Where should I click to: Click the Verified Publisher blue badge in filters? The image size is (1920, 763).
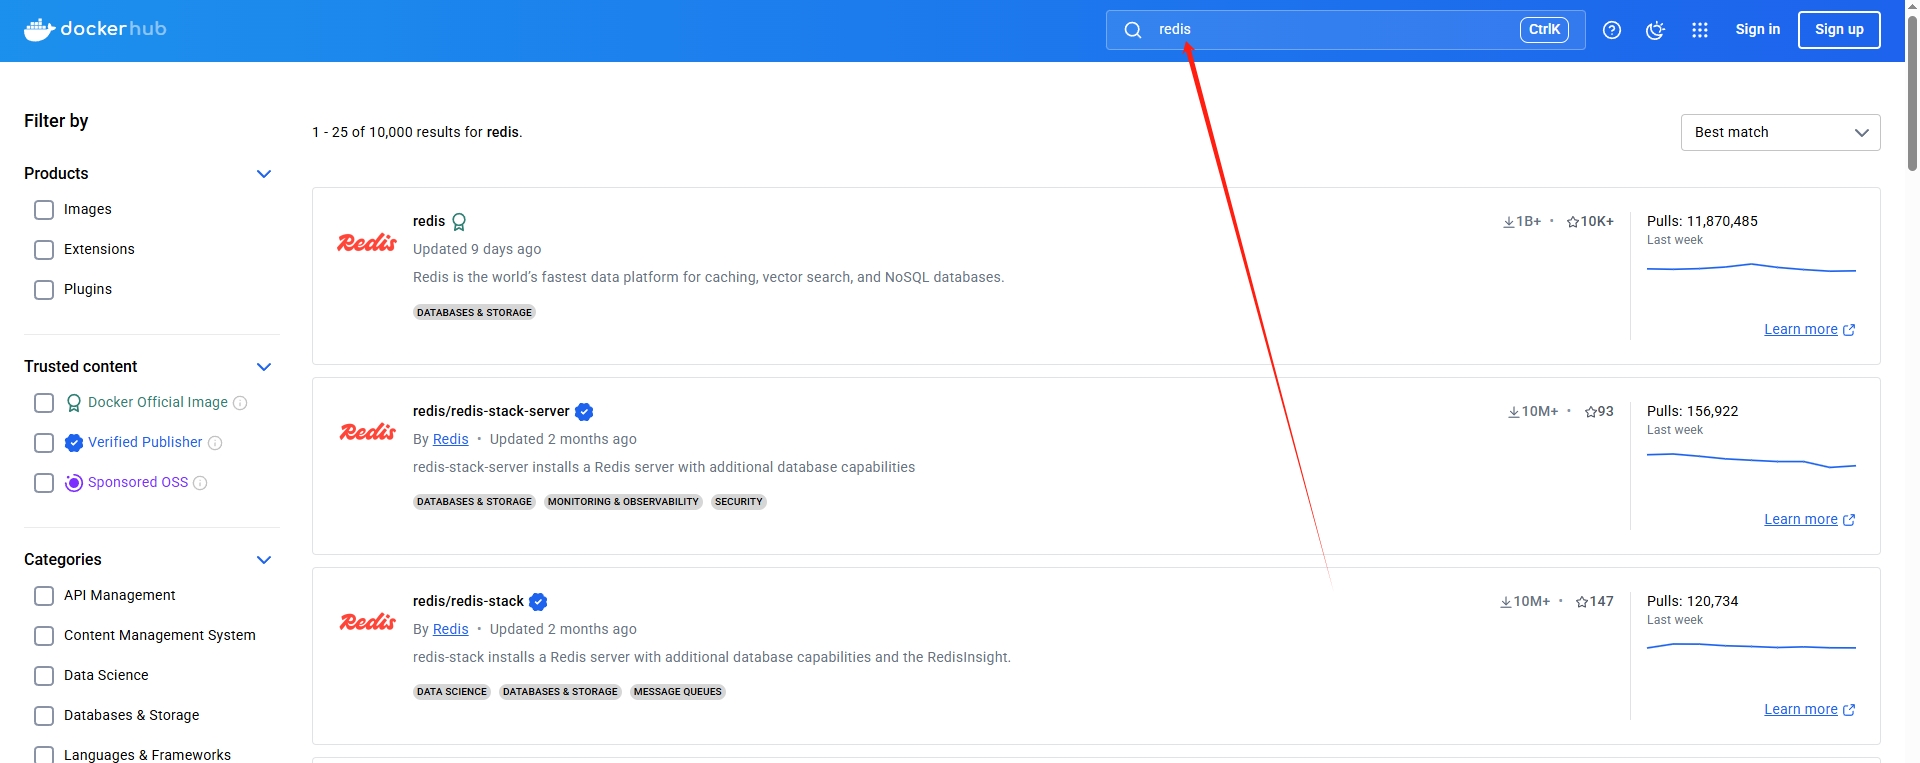coord(74,443)
